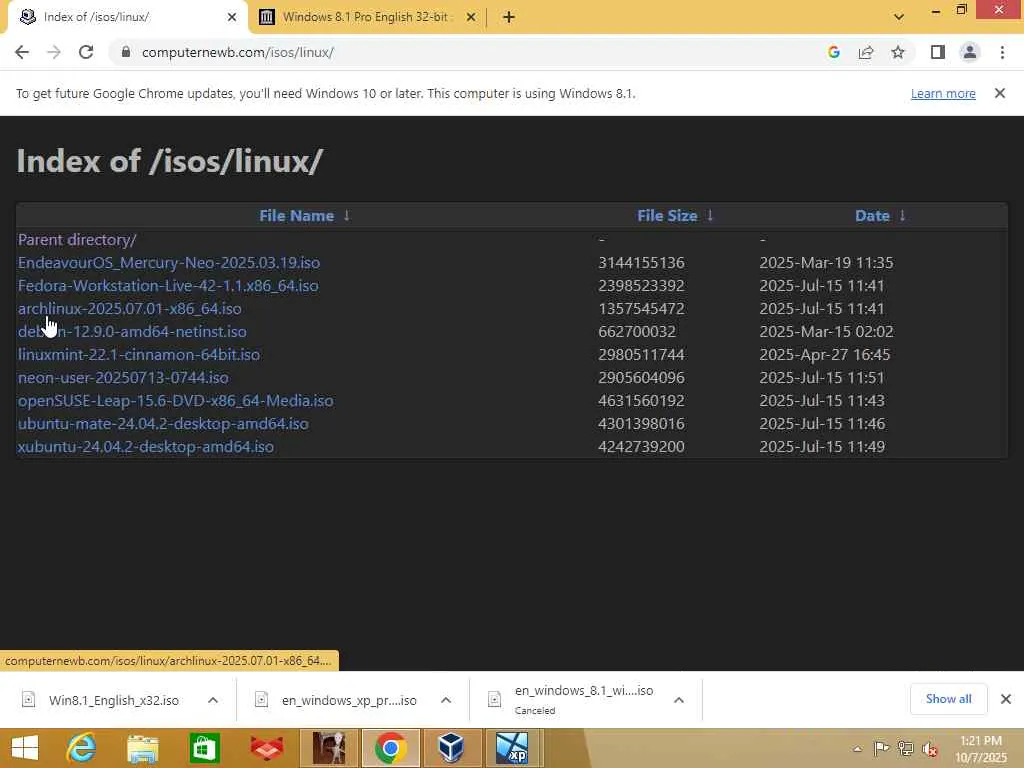
Task: Close the Windows 8.1 Pro English tab
Action: (x=471, y=17)
